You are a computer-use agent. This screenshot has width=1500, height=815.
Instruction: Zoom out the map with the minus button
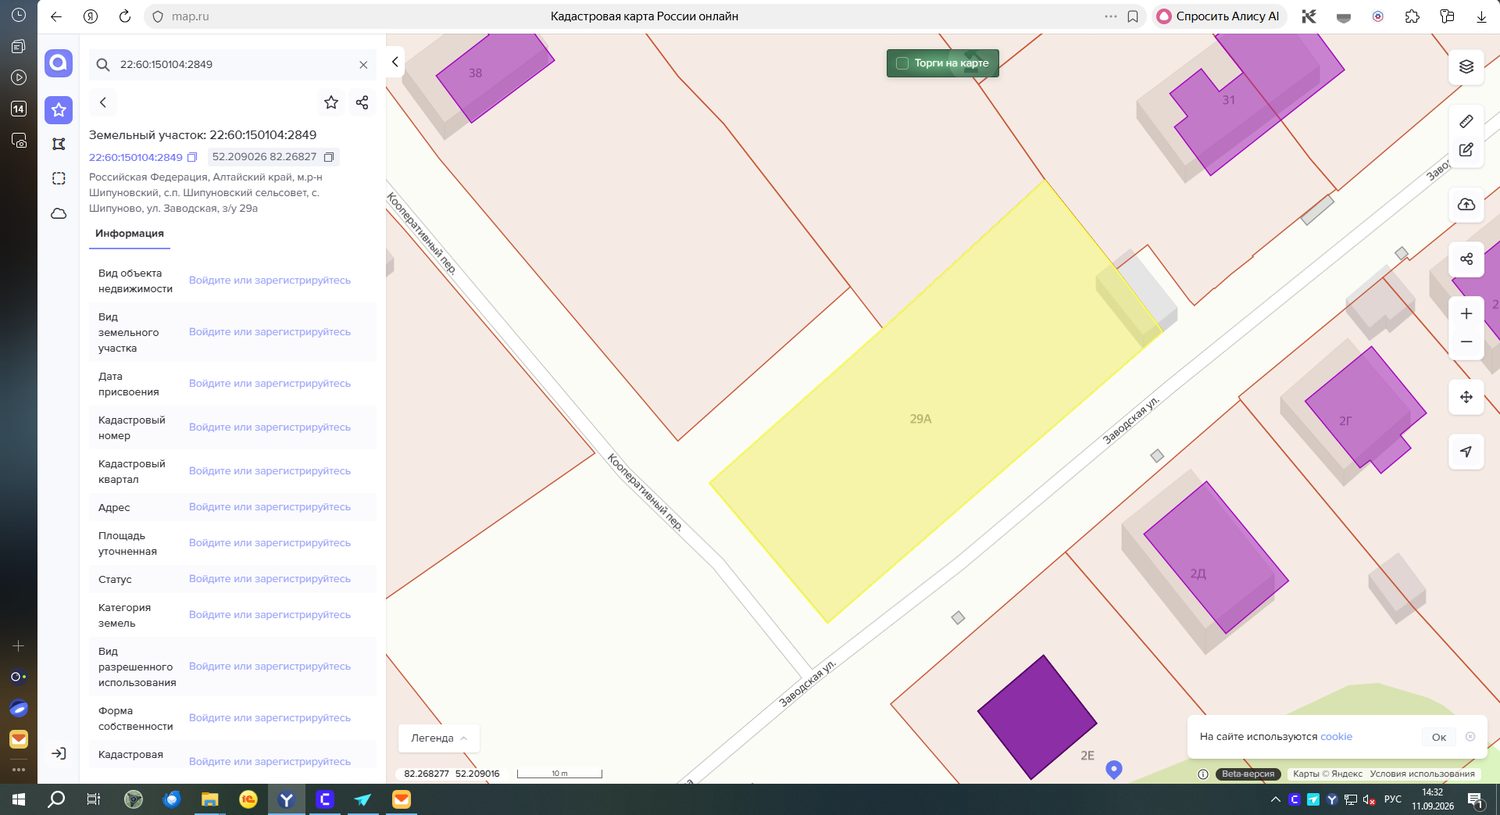click(x=1466, y=342)
